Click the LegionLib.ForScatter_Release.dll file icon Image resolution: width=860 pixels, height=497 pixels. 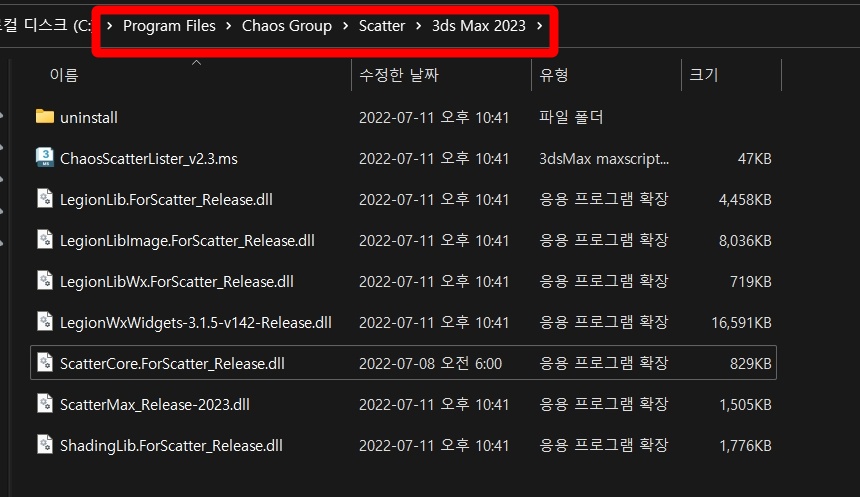[x=45, y=198]
